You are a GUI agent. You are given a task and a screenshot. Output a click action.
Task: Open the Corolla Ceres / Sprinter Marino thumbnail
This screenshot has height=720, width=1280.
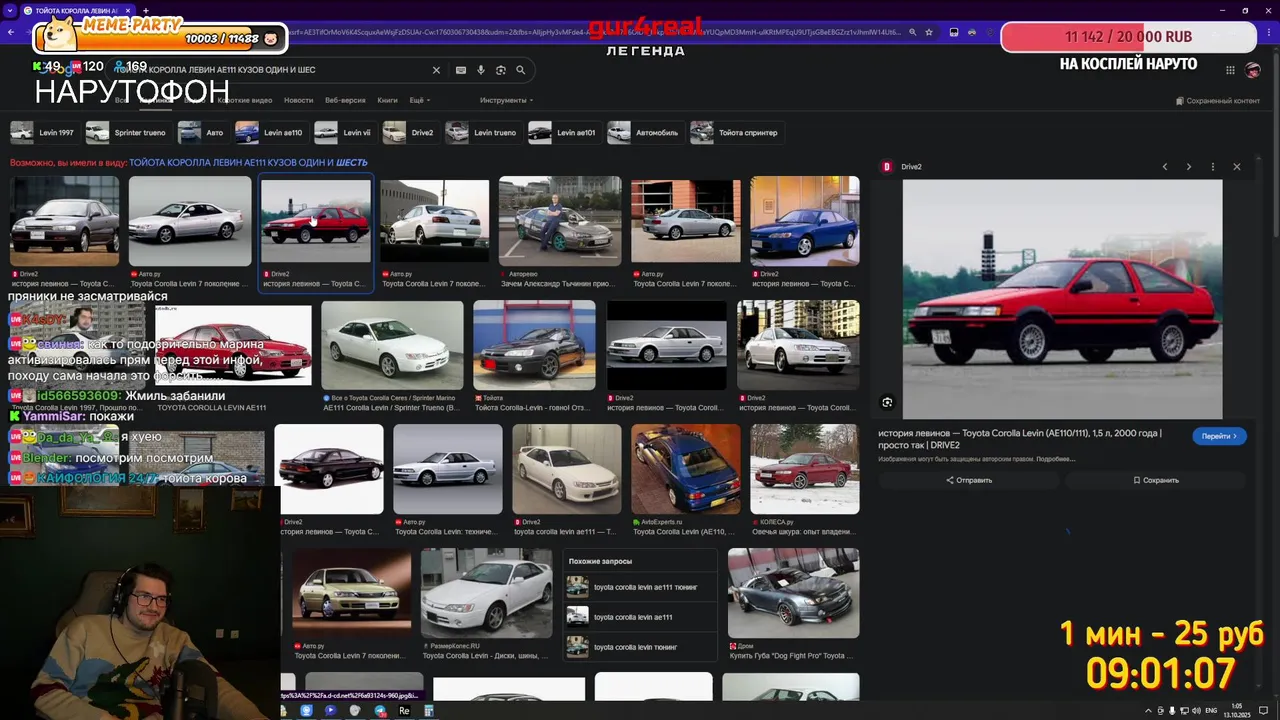[x=392, y=345]
